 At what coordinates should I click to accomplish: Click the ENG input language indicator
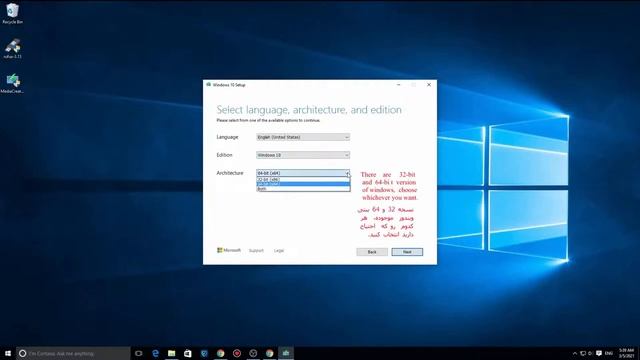pos(609,353)
